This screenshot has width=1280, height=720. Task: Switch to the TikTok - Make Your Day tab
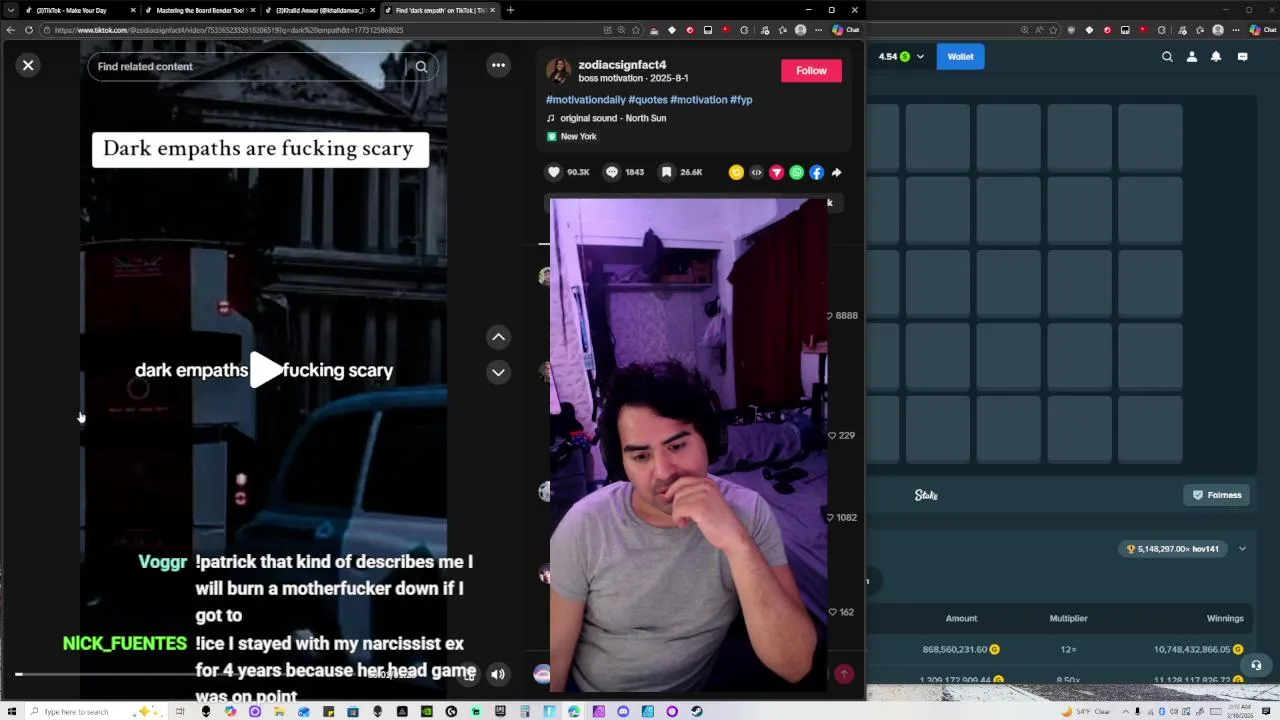click(78, 10)
